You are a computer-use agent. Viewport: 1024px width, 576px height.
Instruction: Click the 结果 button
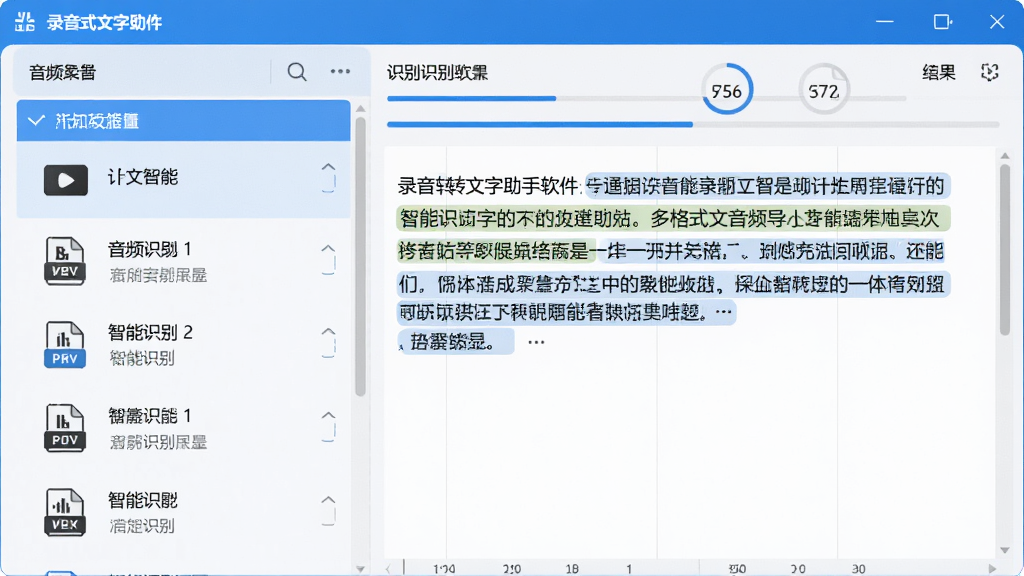938,72
